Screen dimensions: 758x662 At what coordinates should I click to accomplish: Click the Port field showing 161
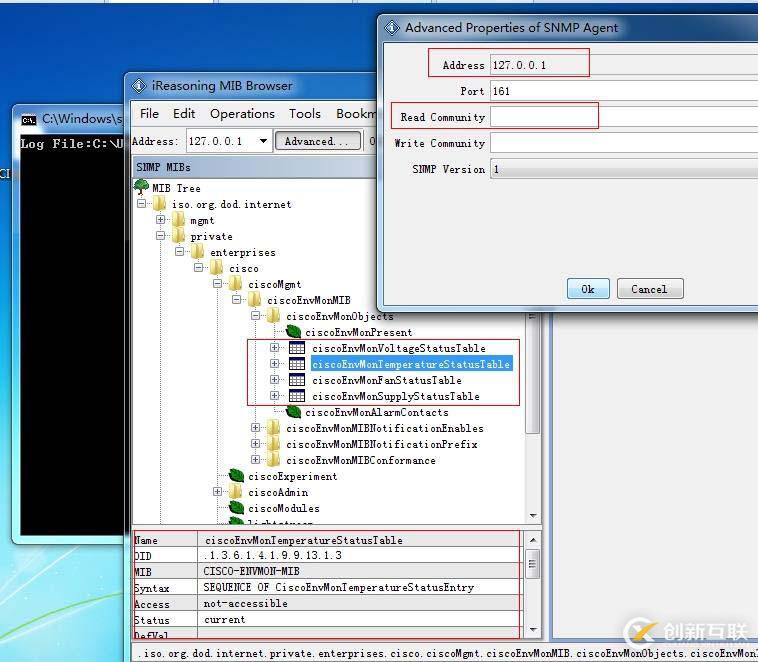point(624,91)
